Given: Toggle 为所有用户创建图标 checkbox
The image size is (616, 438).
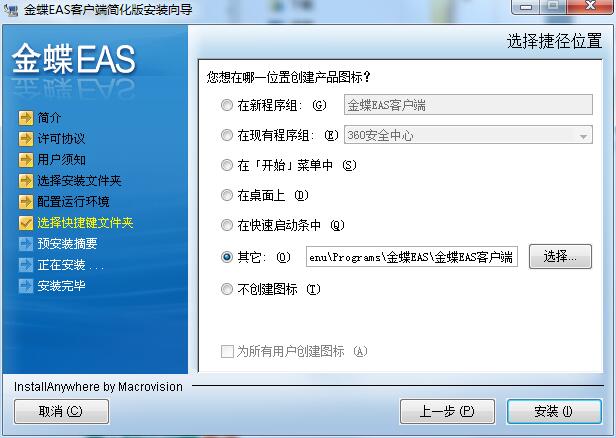Looking at the screenshot, I should click(227, 351).
